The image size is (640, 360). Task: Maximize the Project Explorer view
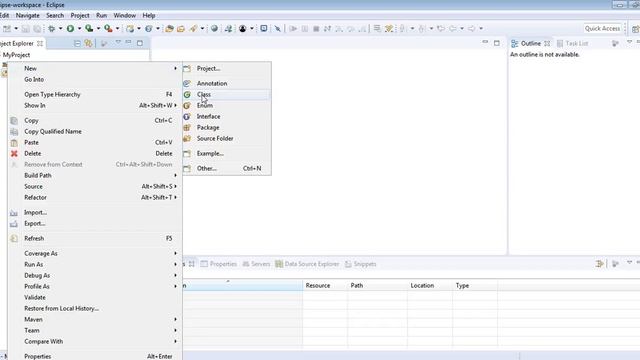click(x=140, y=43)
